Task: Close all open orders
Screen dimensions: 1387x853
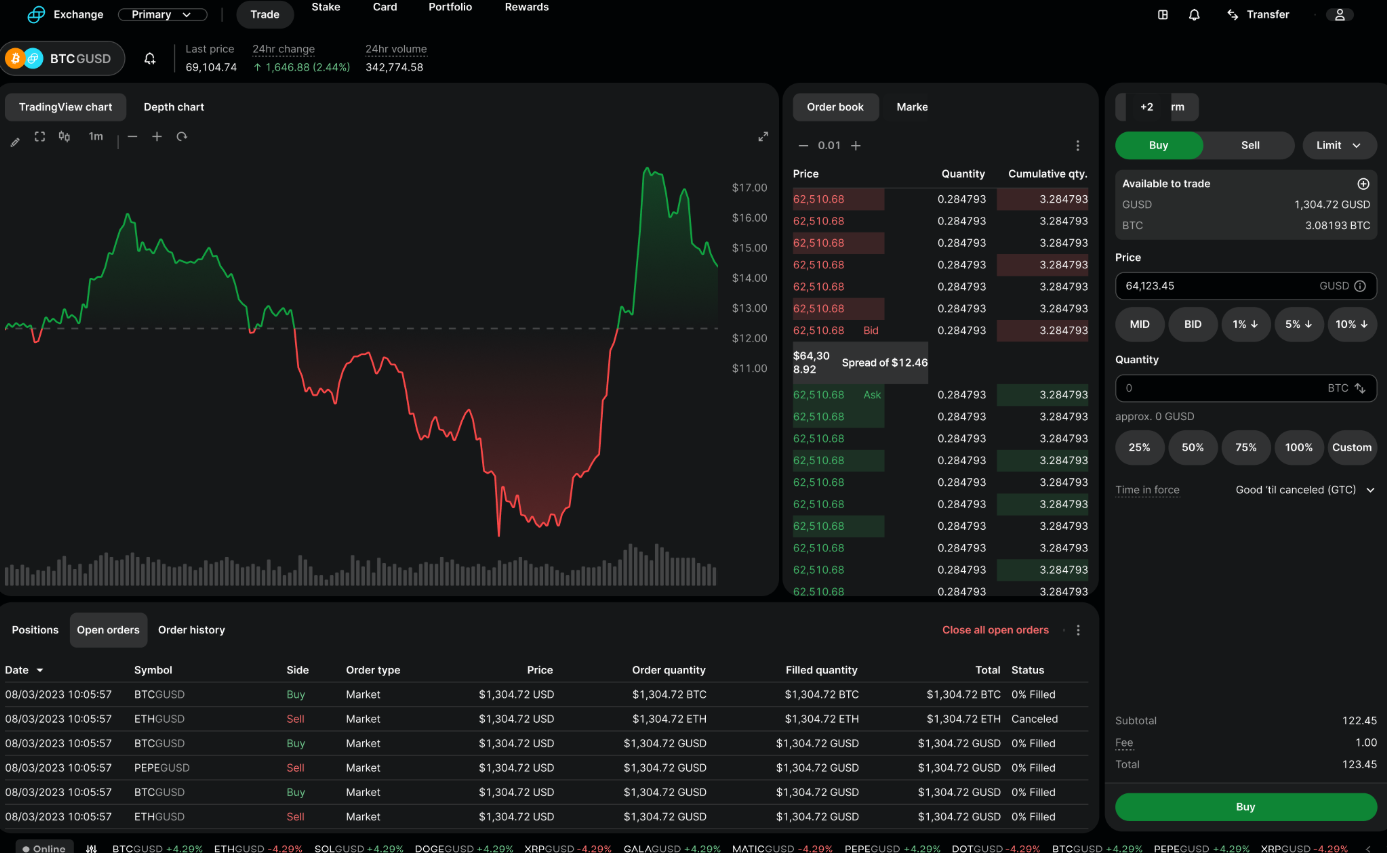Action: 995,630
